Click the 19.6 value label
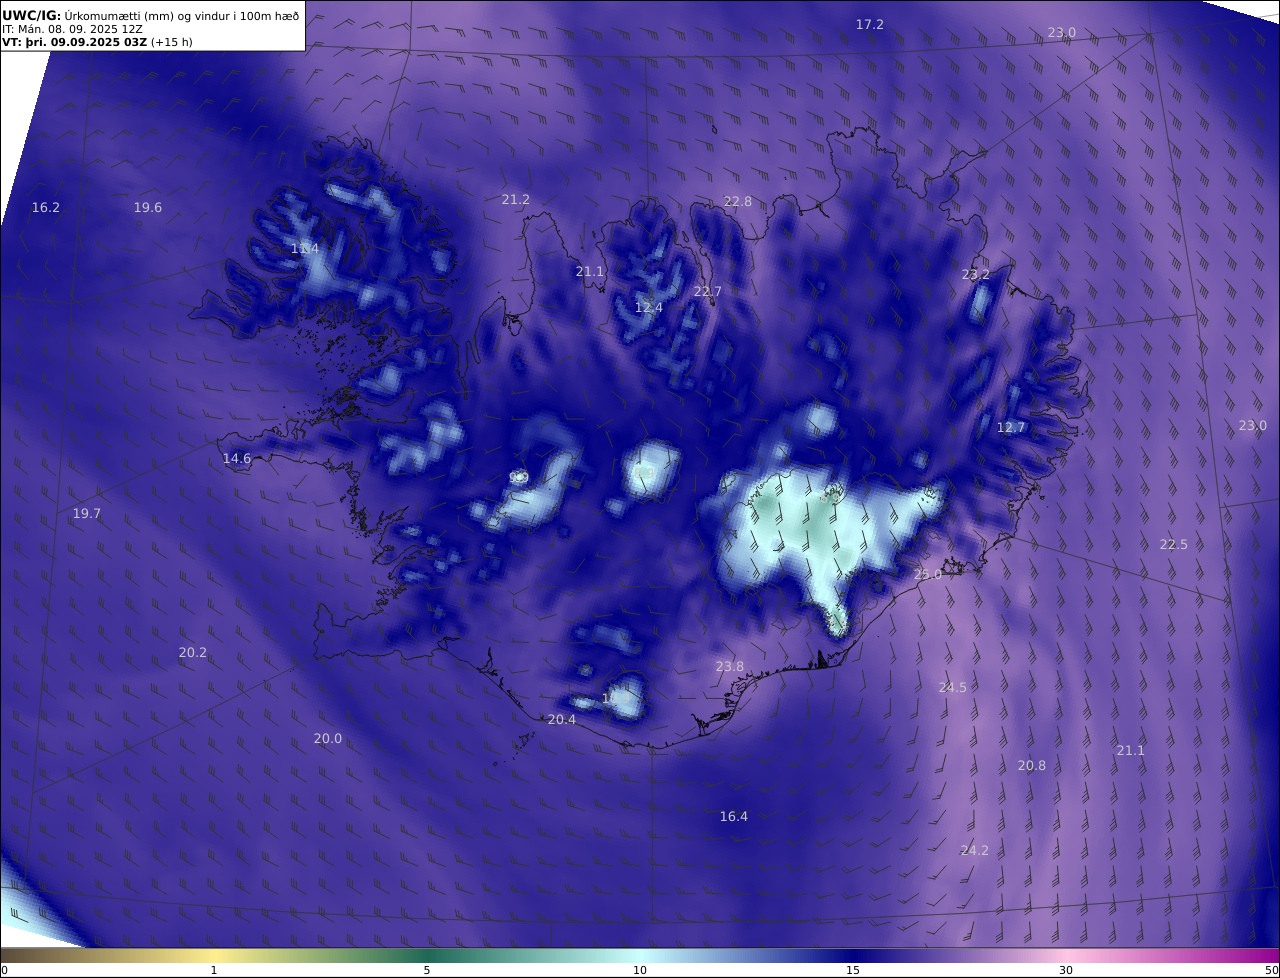1280x978 pixels. pos(148,207)
